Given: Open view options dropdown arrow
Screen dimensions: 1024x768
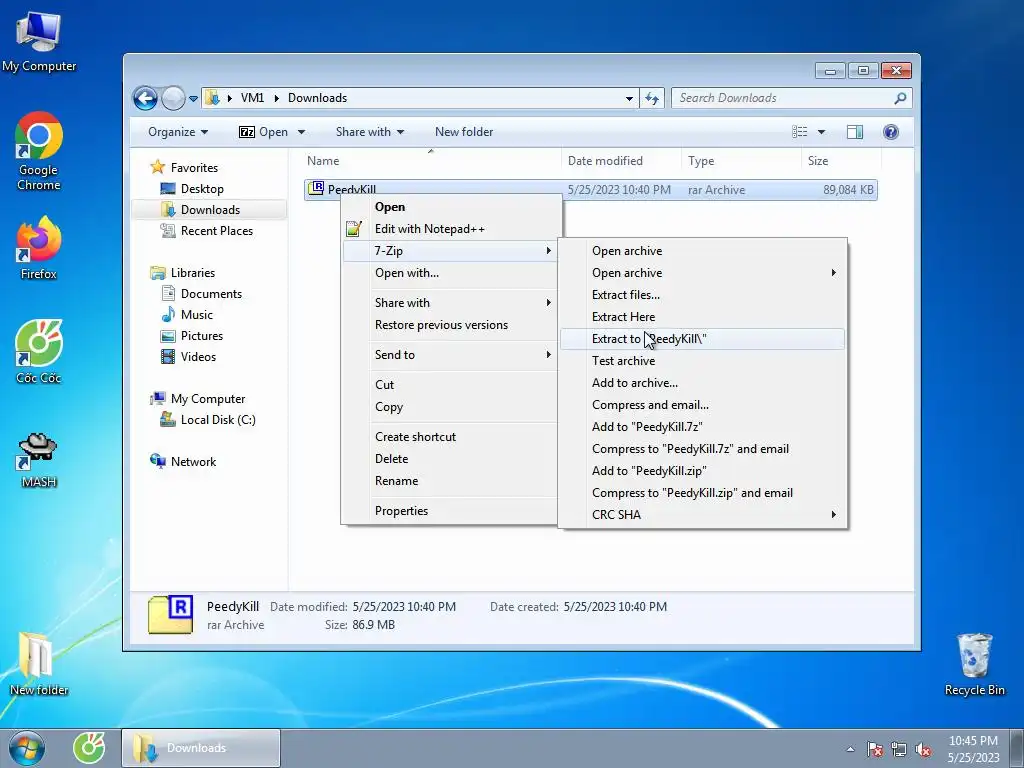Looking at the screenshot, I should [821, 132].
